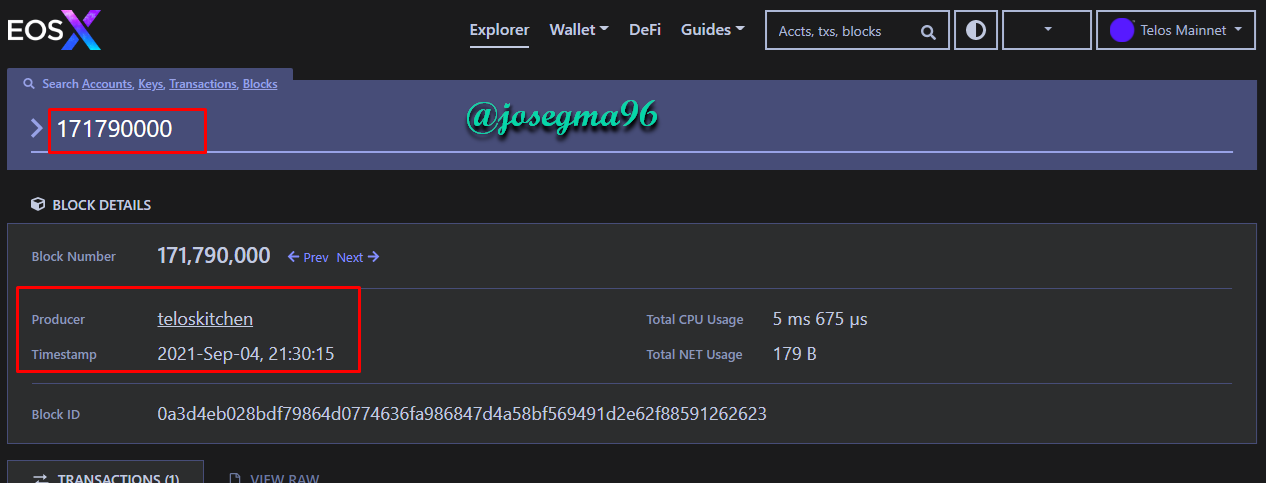Click the search icon beside Search label

tap(30, 84)
